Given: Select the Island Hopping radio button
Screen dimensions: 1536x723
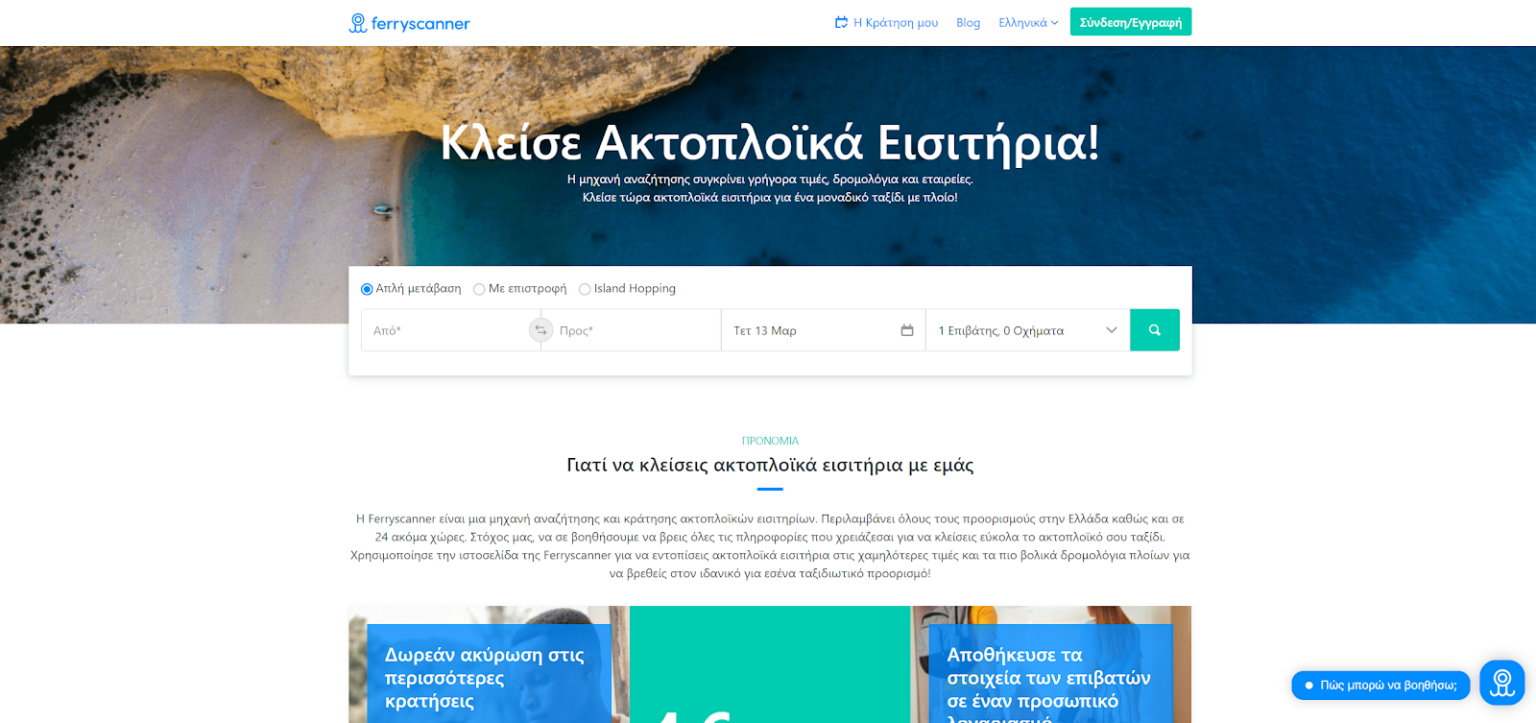Looking at the screenshot, I should (x=584, y=289).
